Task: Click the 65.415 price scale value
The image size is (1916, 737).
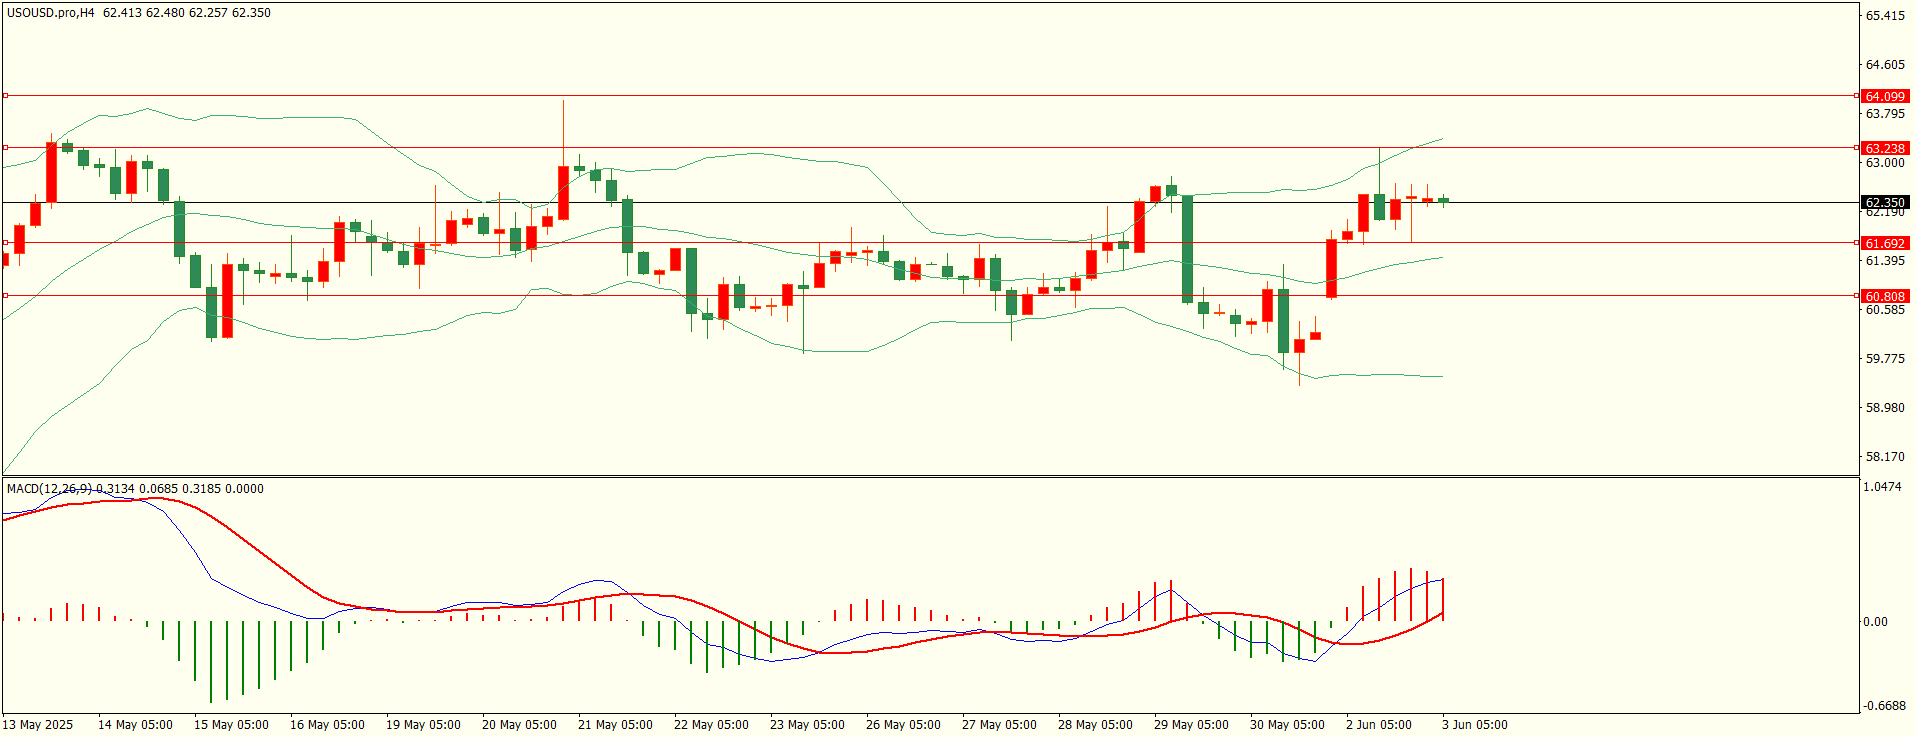Action: click(x=1885, y=16)
